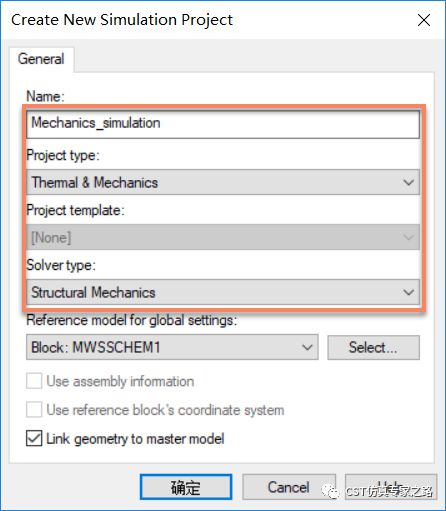Switch to the General tab

click(x=41, y=59)
